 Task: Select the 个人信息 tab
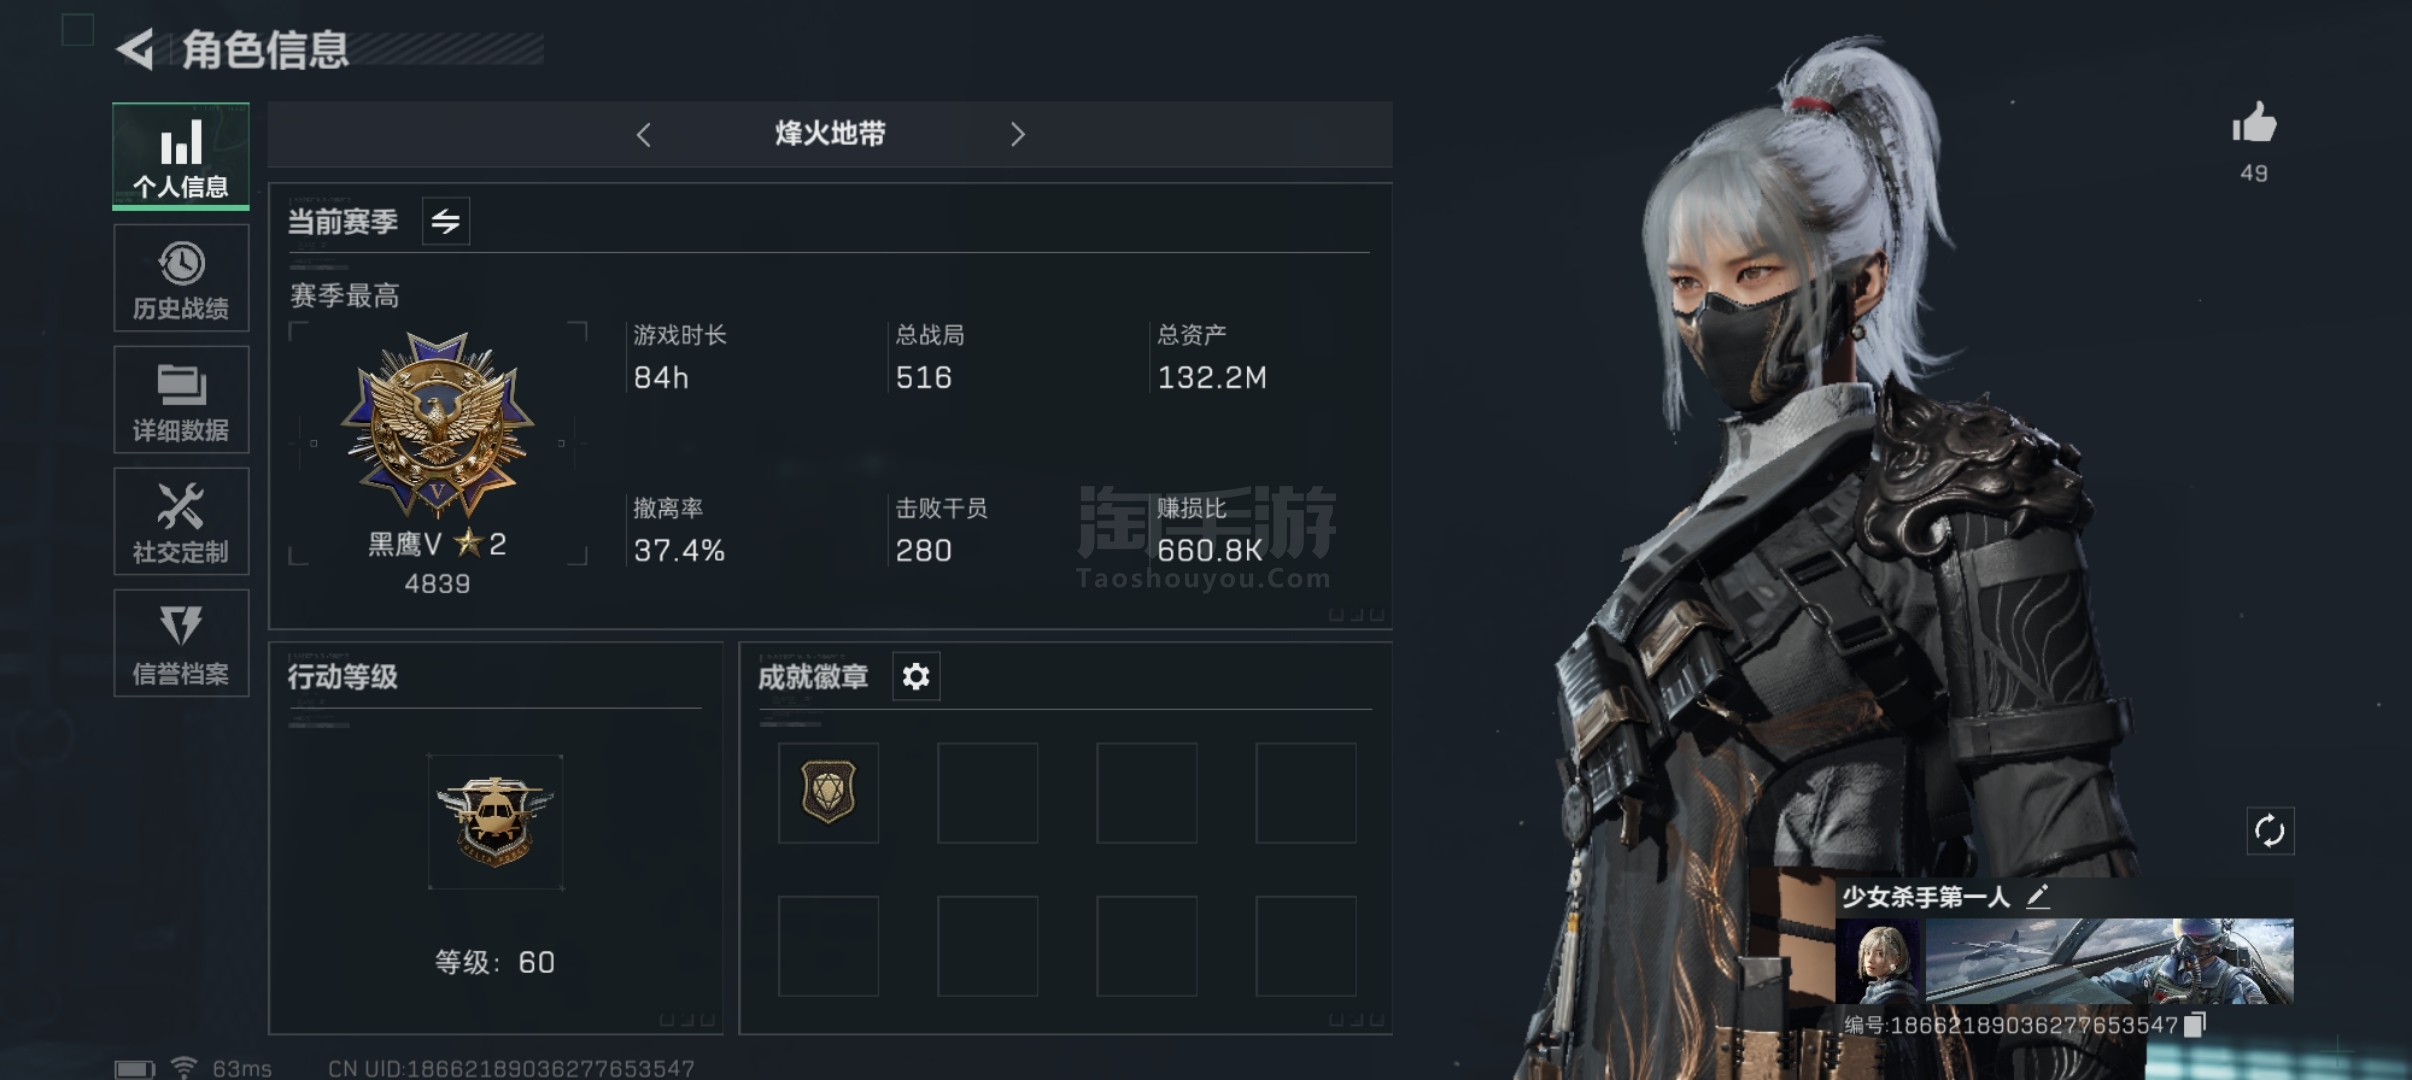pos(181,157)
